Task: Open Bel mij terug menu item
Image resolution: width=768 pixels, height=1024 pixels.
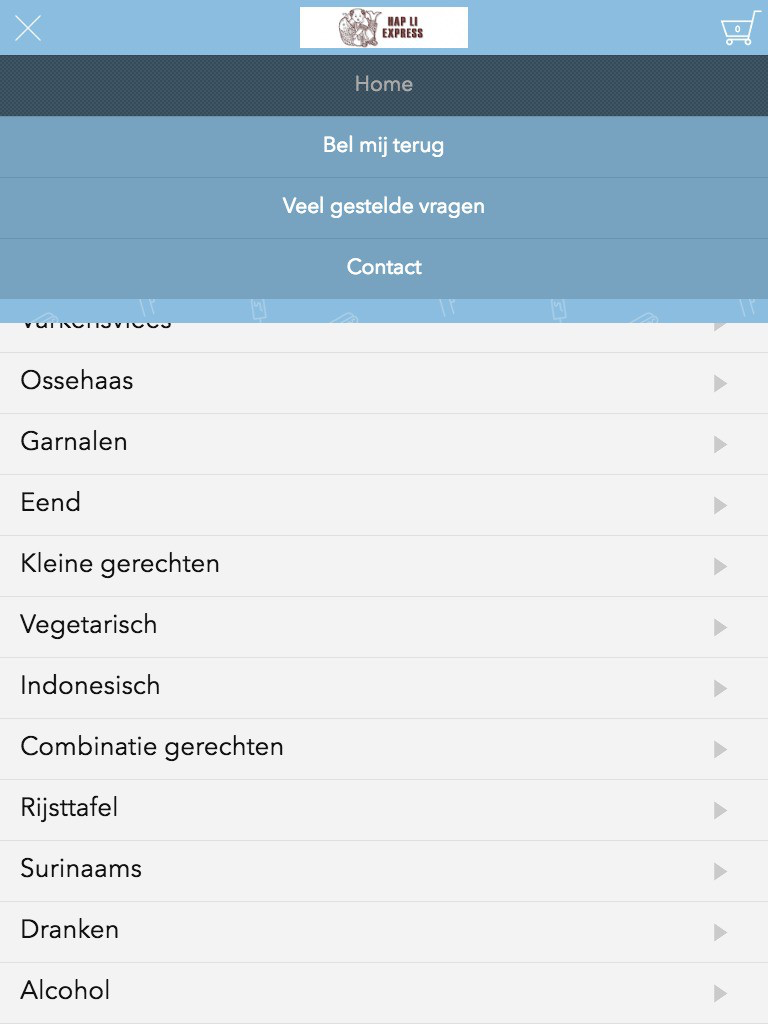Action: 384,146
